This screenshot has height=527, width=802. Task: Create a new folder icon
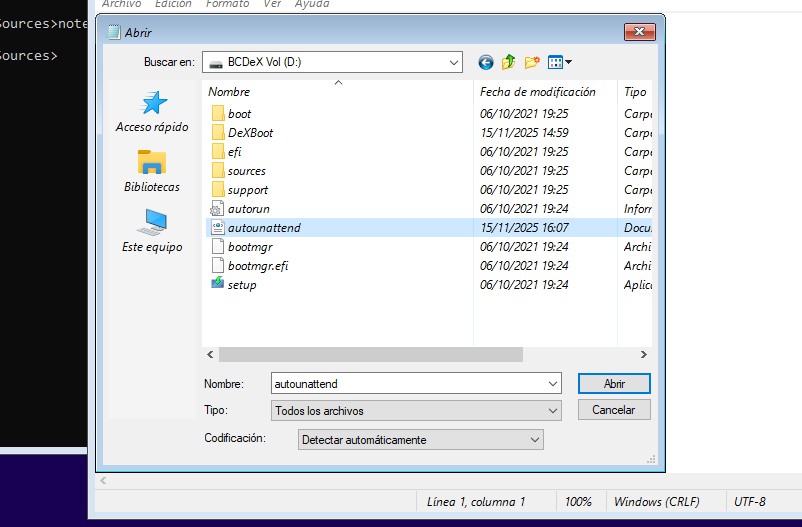coord(532,62)
